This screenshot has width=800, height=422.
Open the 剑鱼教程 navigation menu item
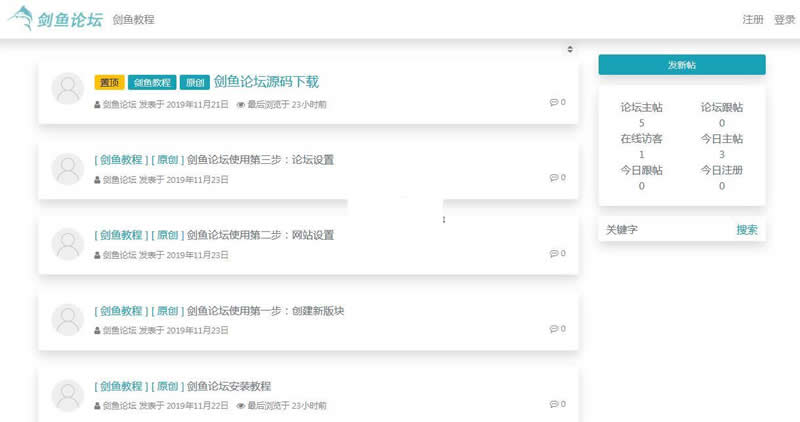click(133, 20)
